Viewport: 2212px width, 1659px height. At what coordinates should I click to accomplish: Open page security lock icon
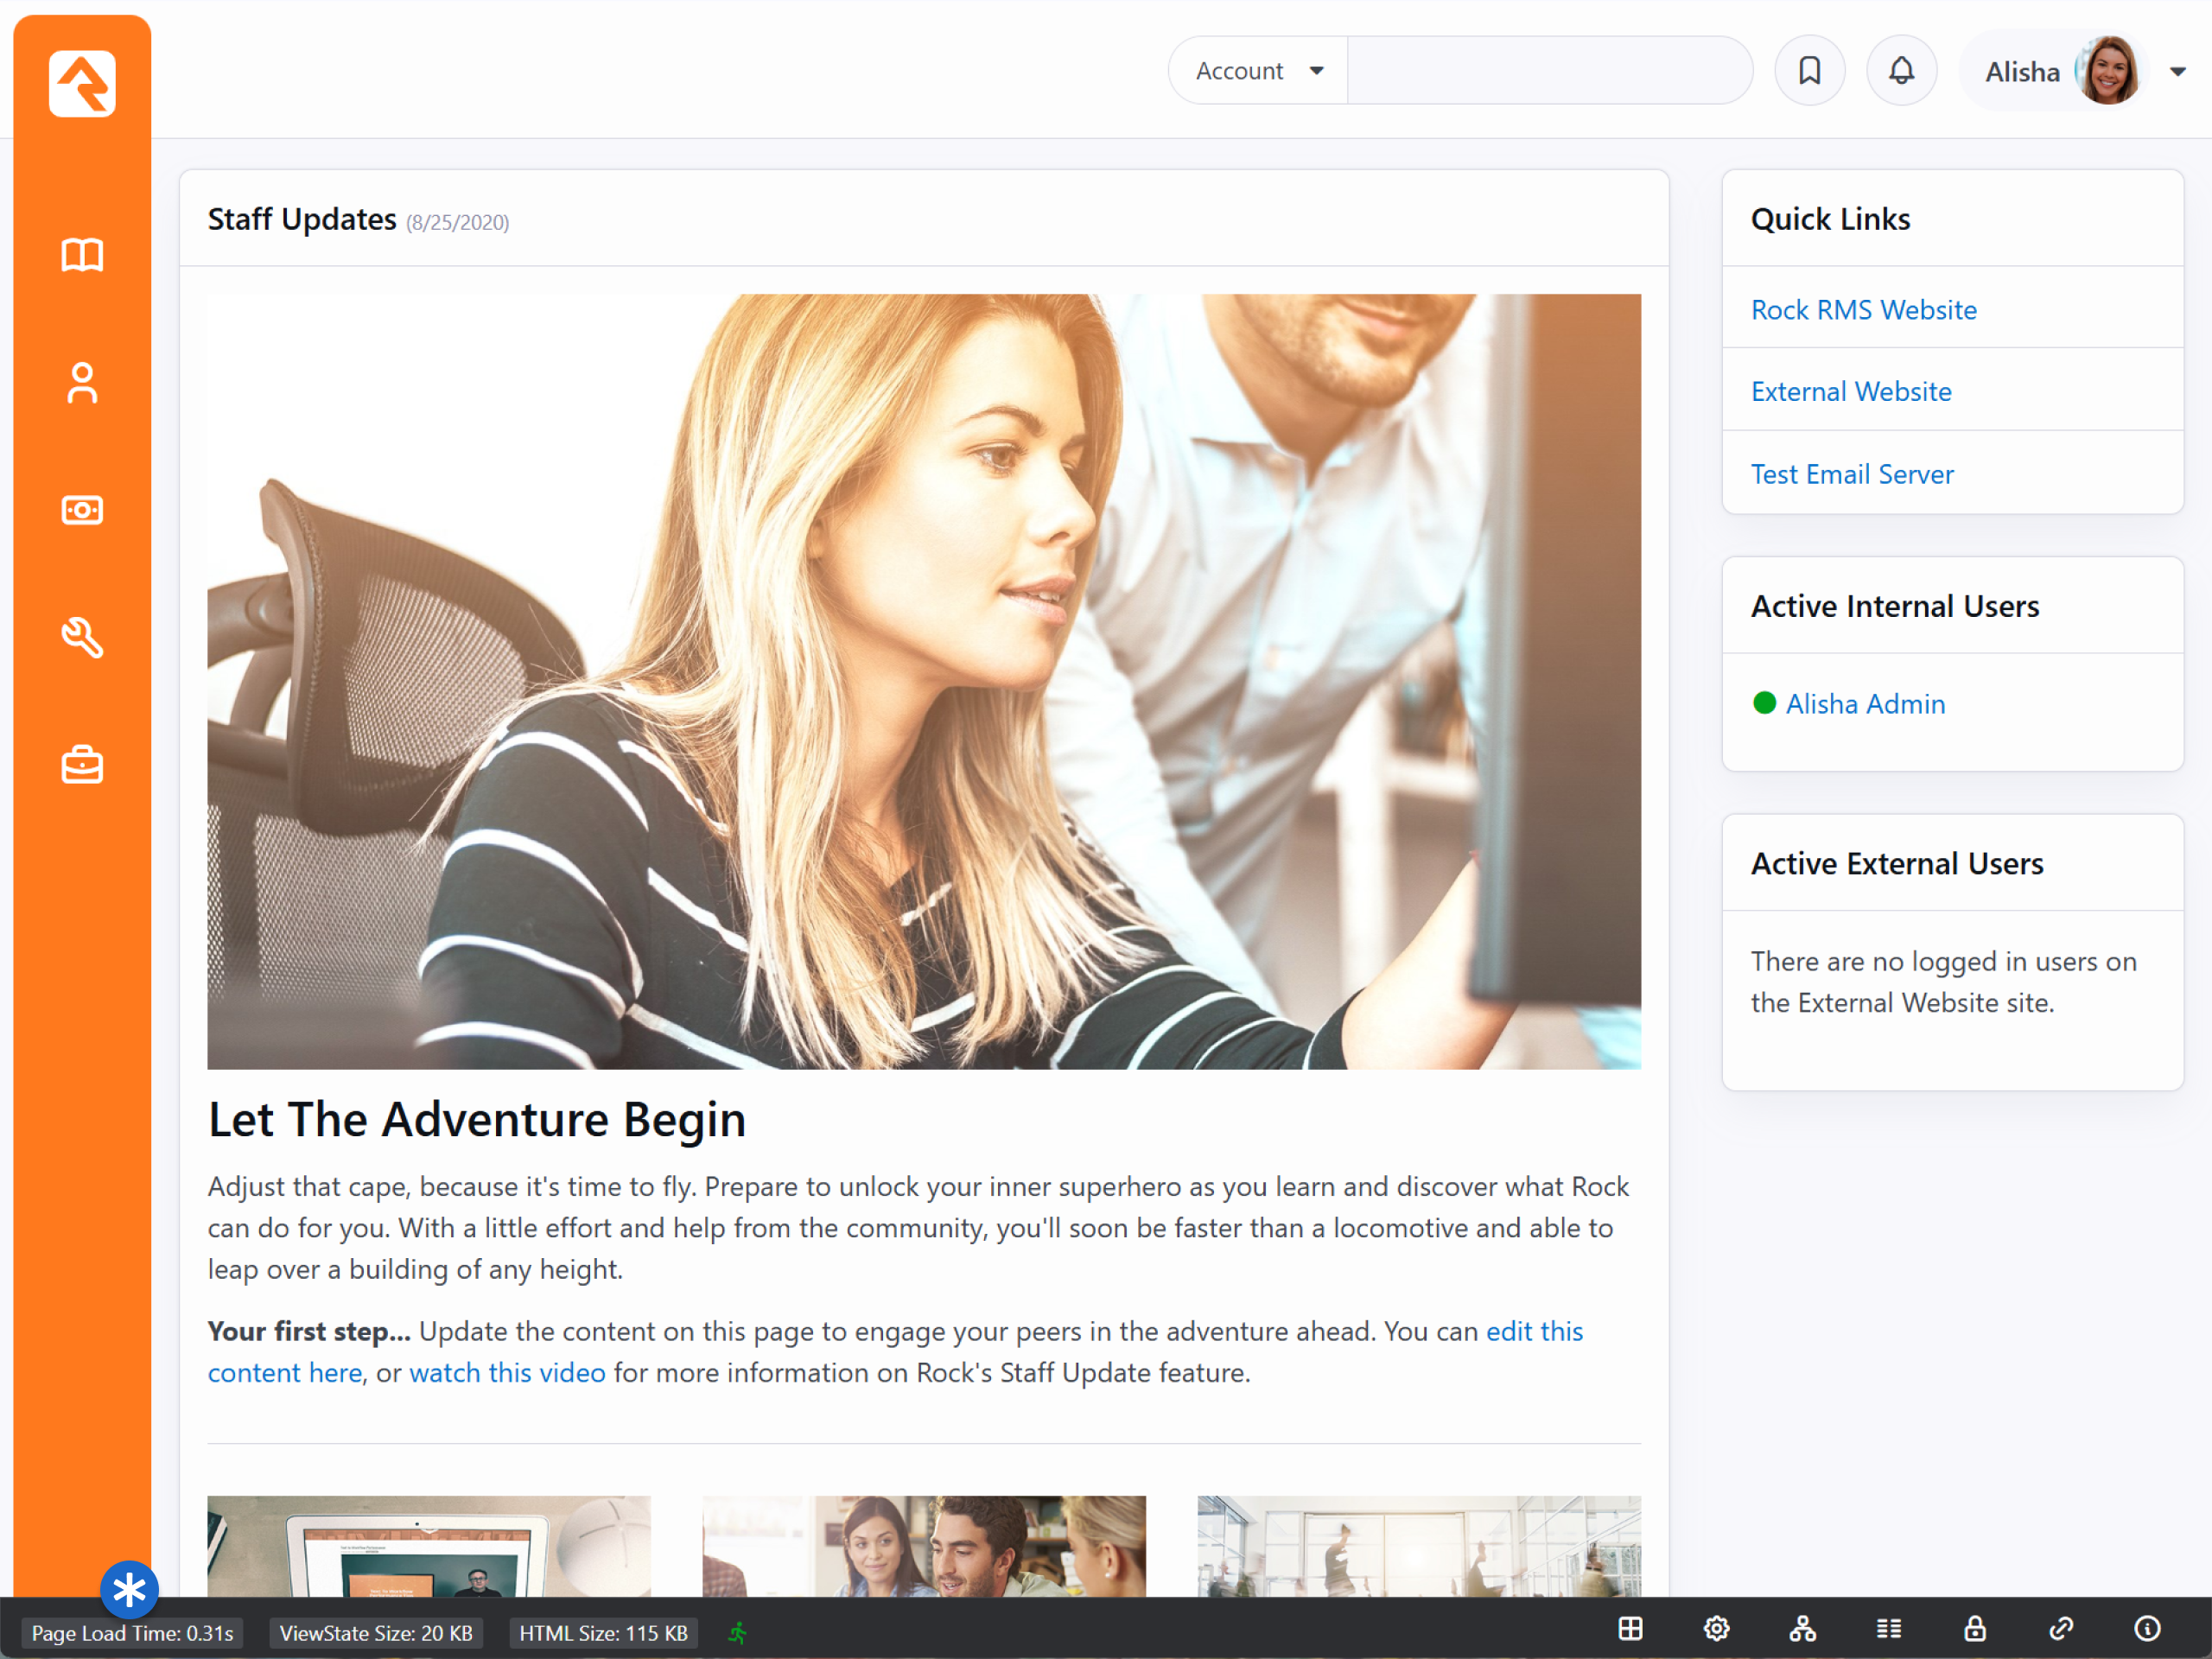point(1974,1630)
